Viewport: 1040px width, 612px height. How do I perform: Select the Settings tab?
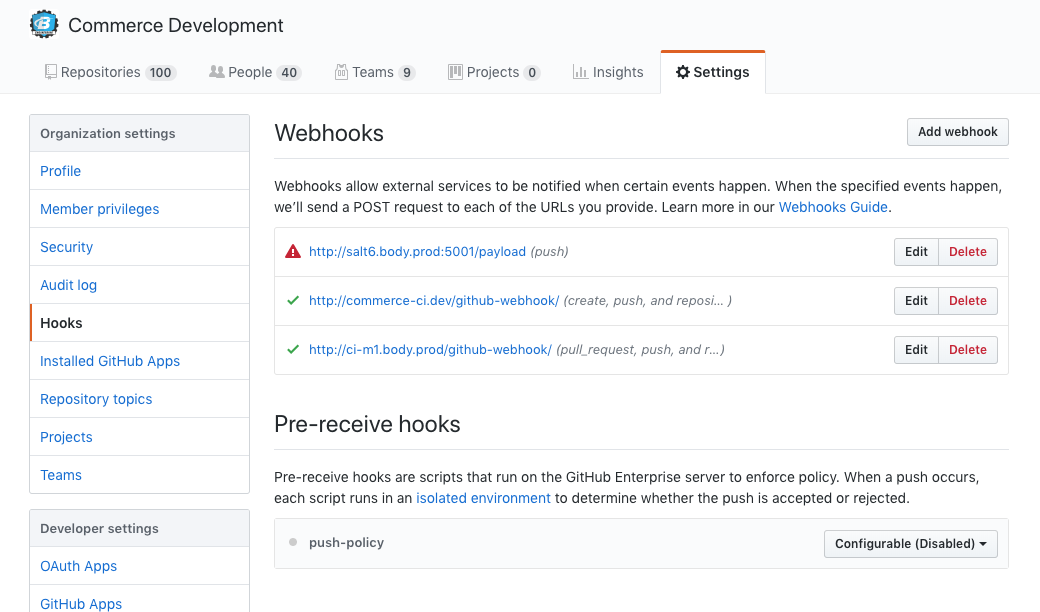tap(713, 72)
